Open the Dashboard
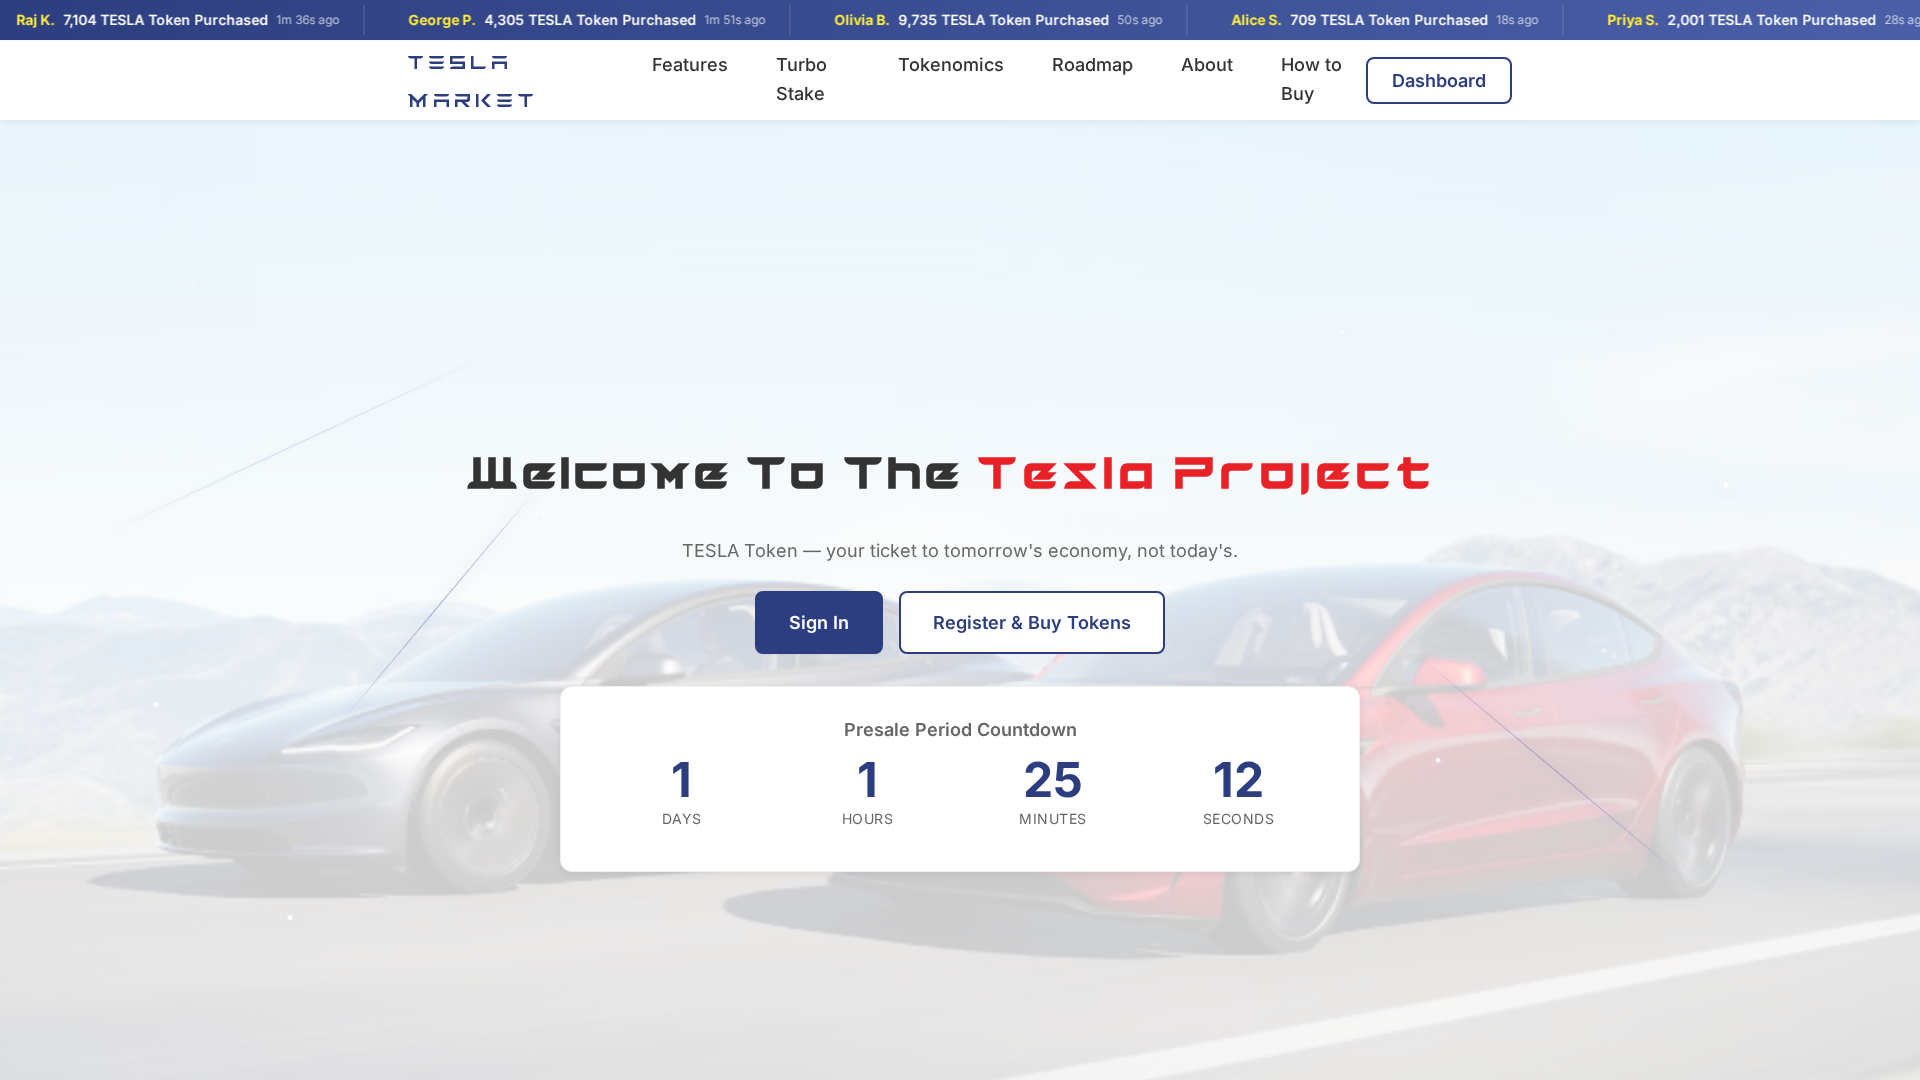Viewport: 1920px width, 1080px height. 1438,80
